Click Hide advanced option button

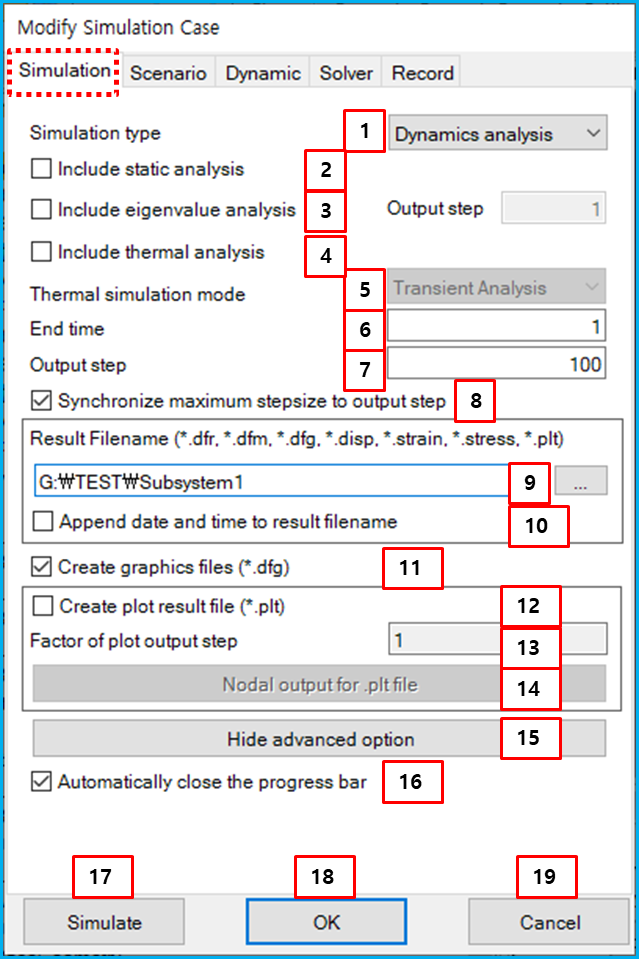[x=320, y=739]
